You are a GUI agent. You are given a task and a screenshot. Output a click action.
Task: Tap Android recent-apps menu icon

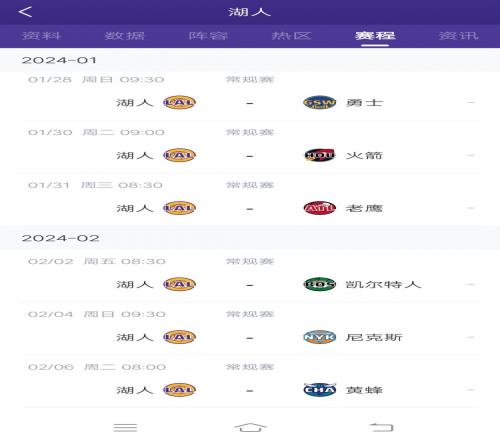pos(125,427)
